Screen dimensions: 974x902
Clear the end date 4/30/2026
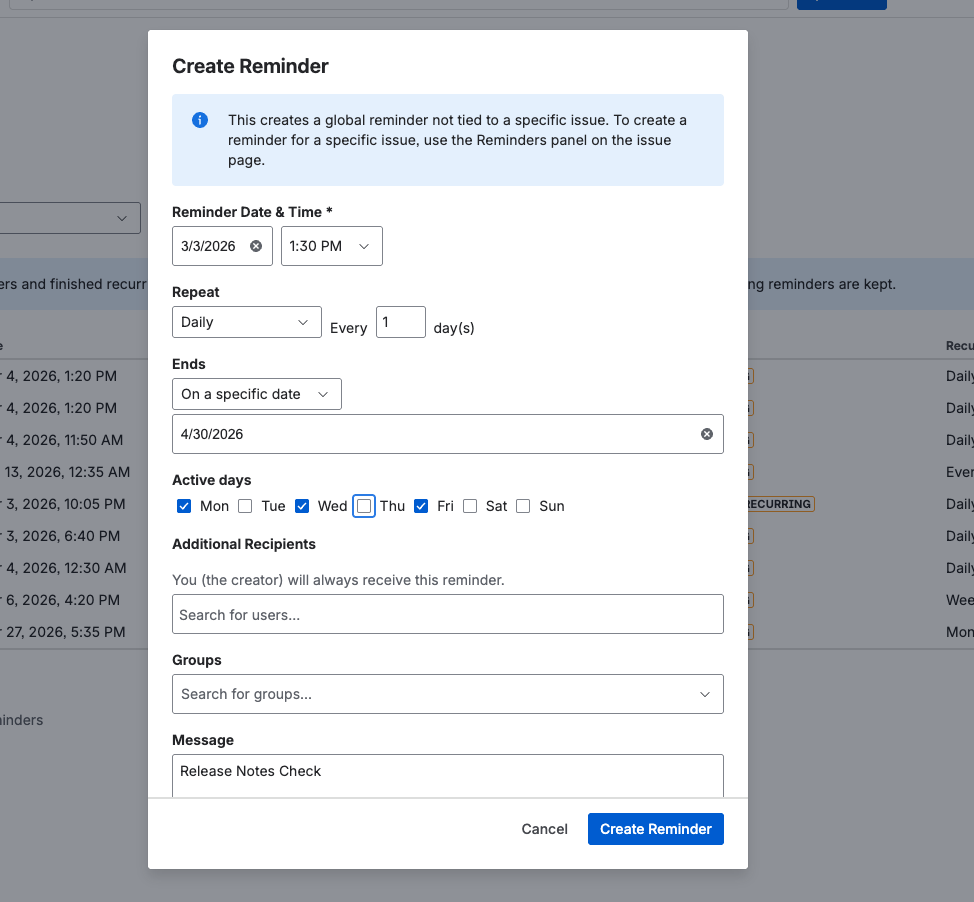pyautogui.click(x=707, y=434)
